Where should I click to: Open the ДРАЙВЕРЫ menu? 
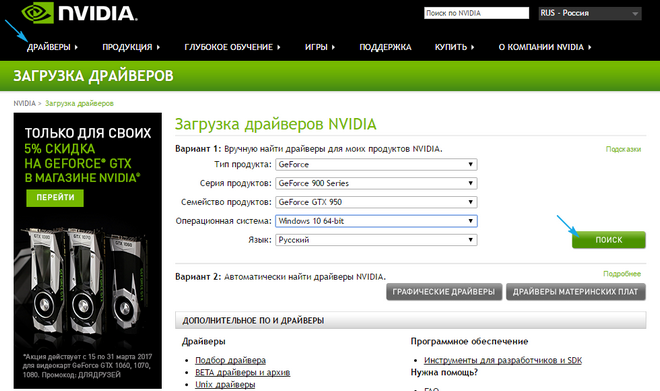(52, 47)
